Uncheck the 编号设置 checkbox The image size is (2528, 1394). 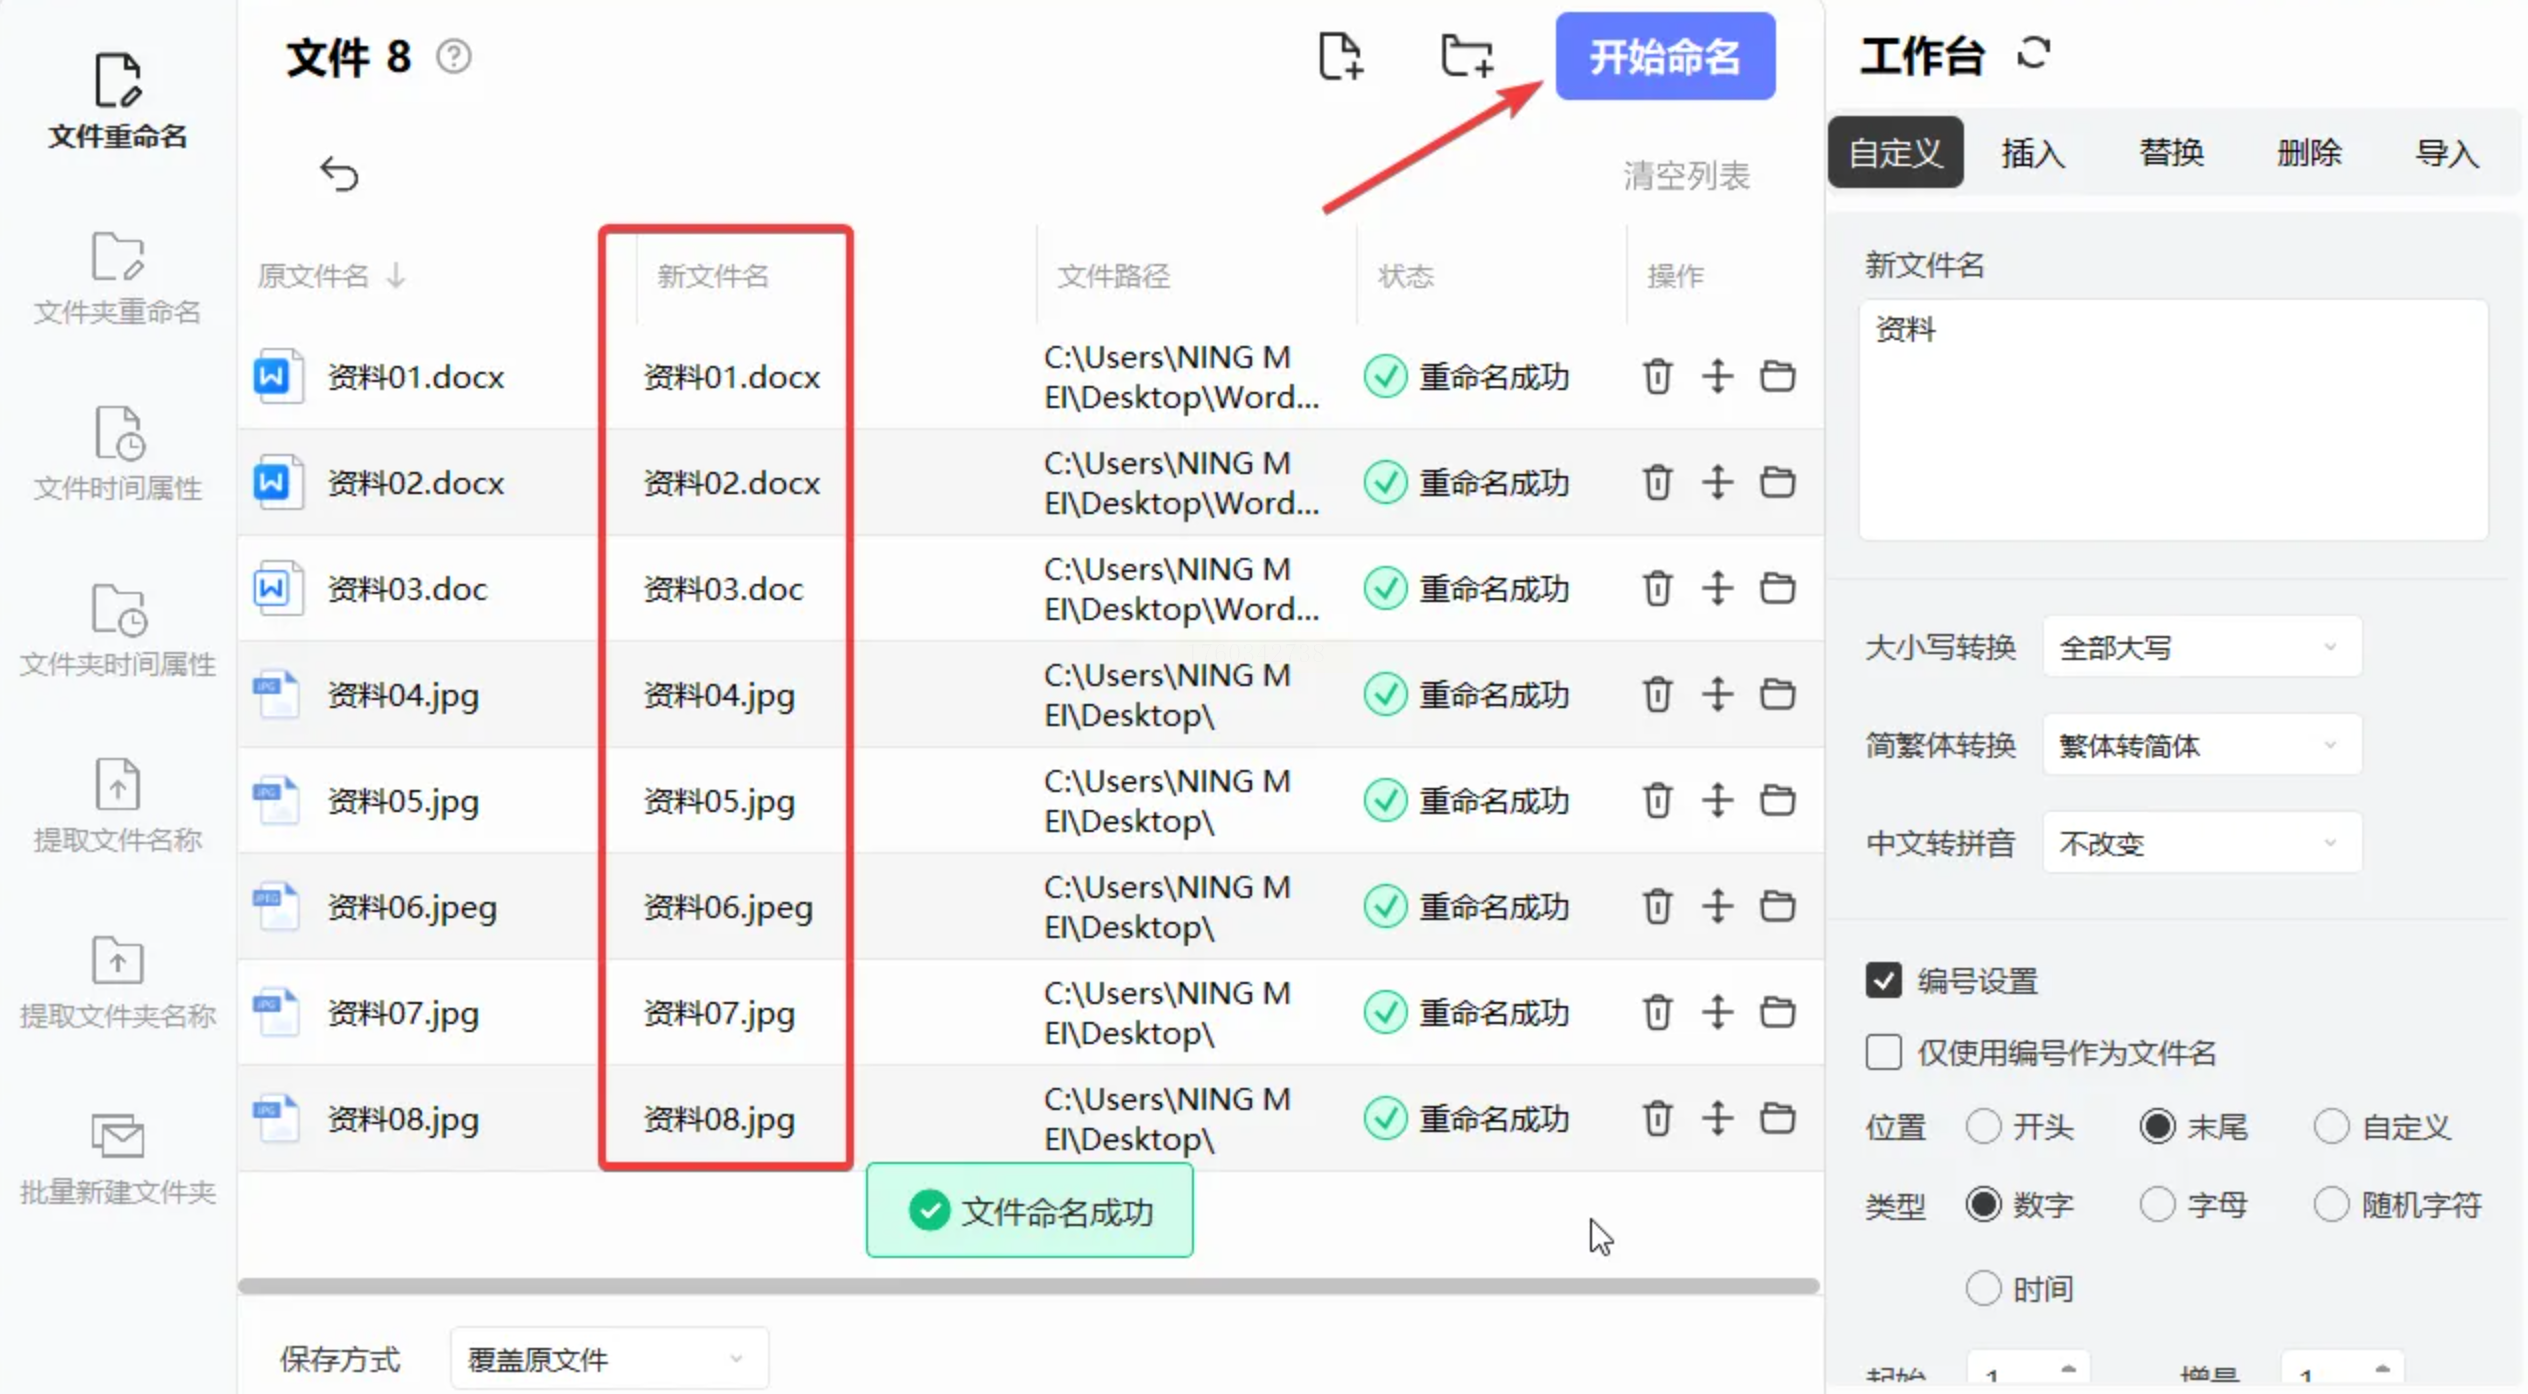click(1883, 980)
